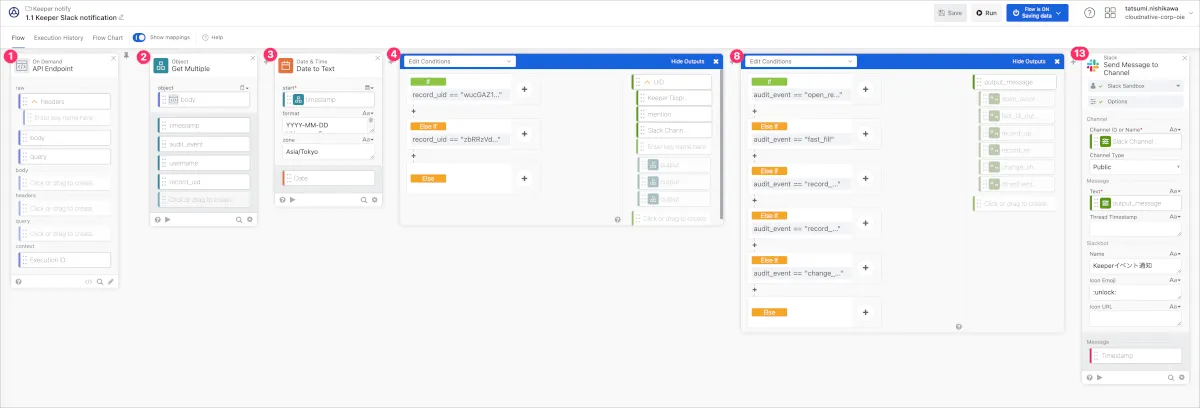Open settings gear on Send Message card
The image size is (1200, 408).
(1182, 376)
